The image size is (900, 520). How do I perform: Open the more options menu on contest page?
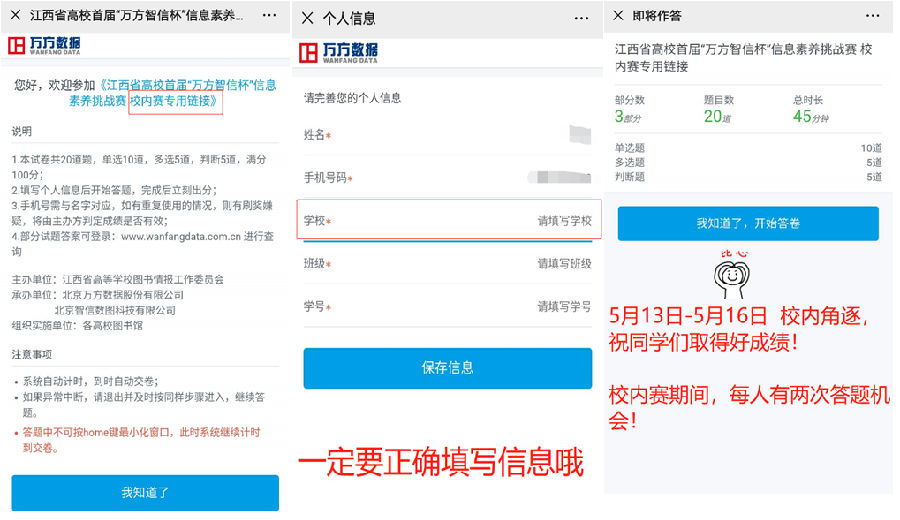(x=269, y=15)
